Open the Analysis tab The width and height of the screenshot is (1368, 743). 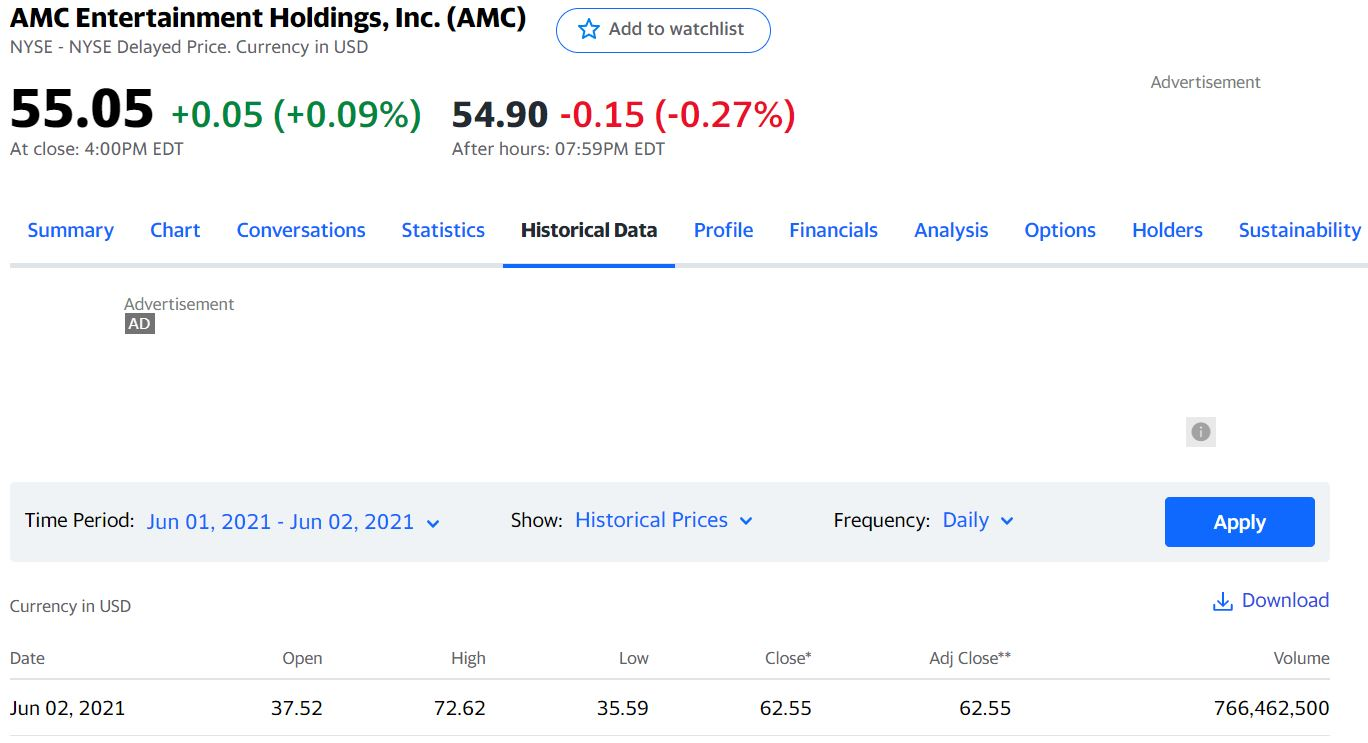[x=951, y=230]
